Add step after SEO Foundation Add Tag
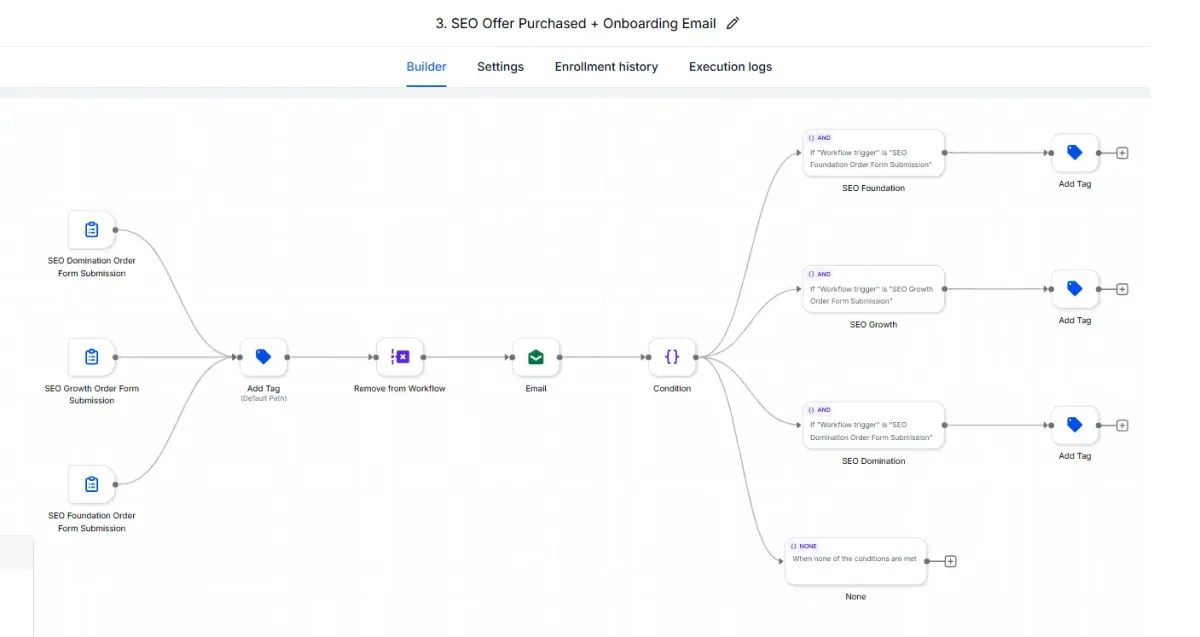The image size is (1200, 637). [1122, 153]
